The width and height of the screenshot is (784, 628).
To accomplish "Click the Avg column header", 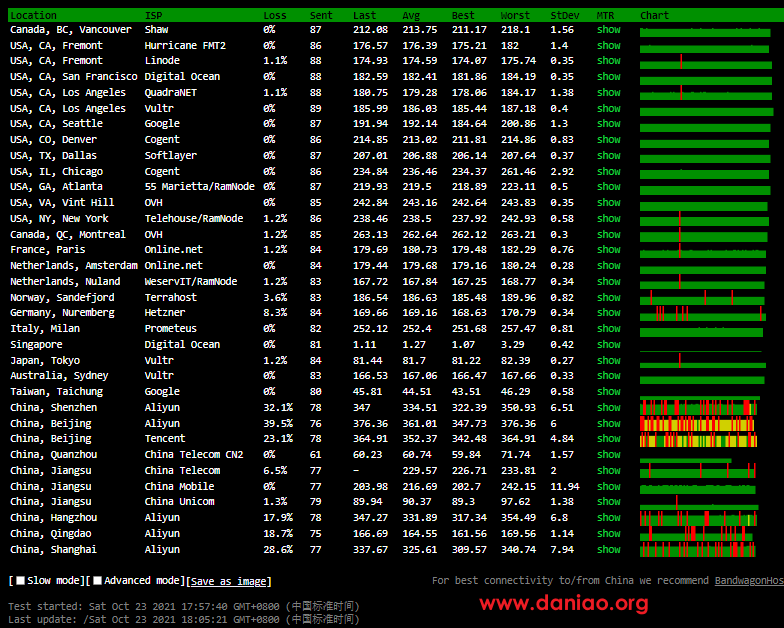I will point(411,15).
